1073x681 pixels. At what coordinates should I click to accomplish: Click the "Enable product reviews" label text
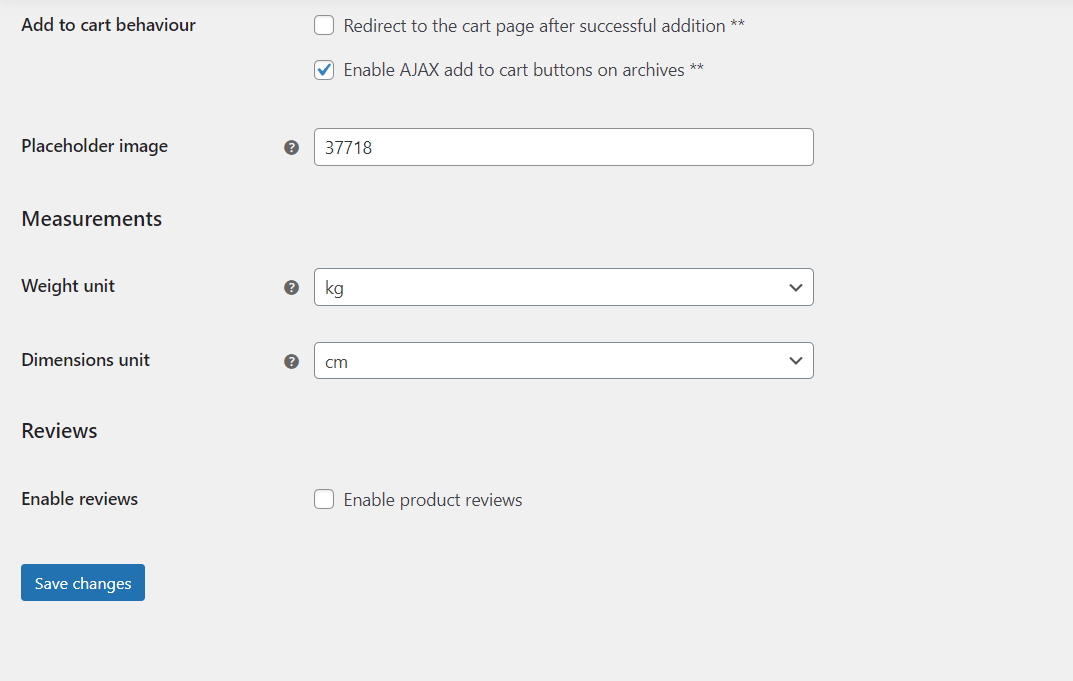click(433, 500)
